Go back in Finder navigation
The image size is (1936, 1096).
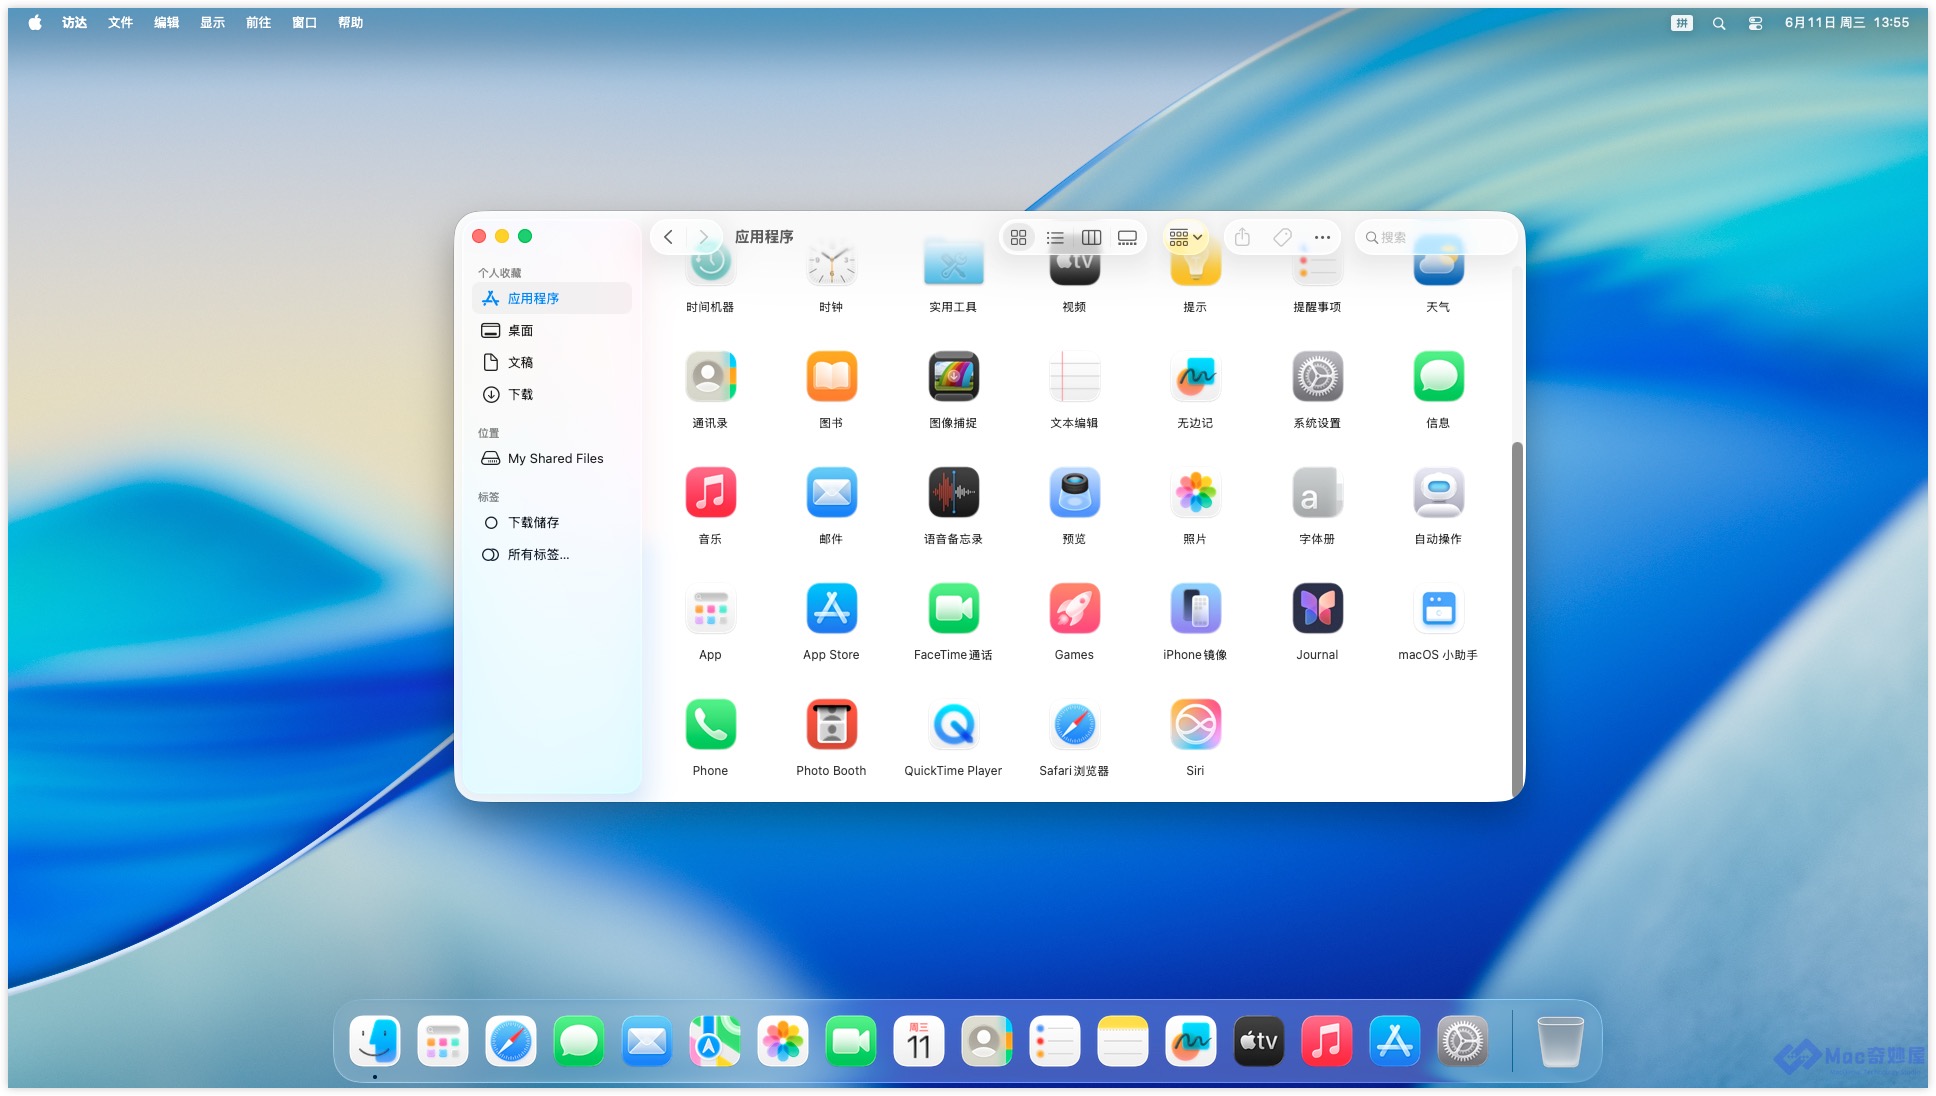pyautogui.click(x=668, y=238)
